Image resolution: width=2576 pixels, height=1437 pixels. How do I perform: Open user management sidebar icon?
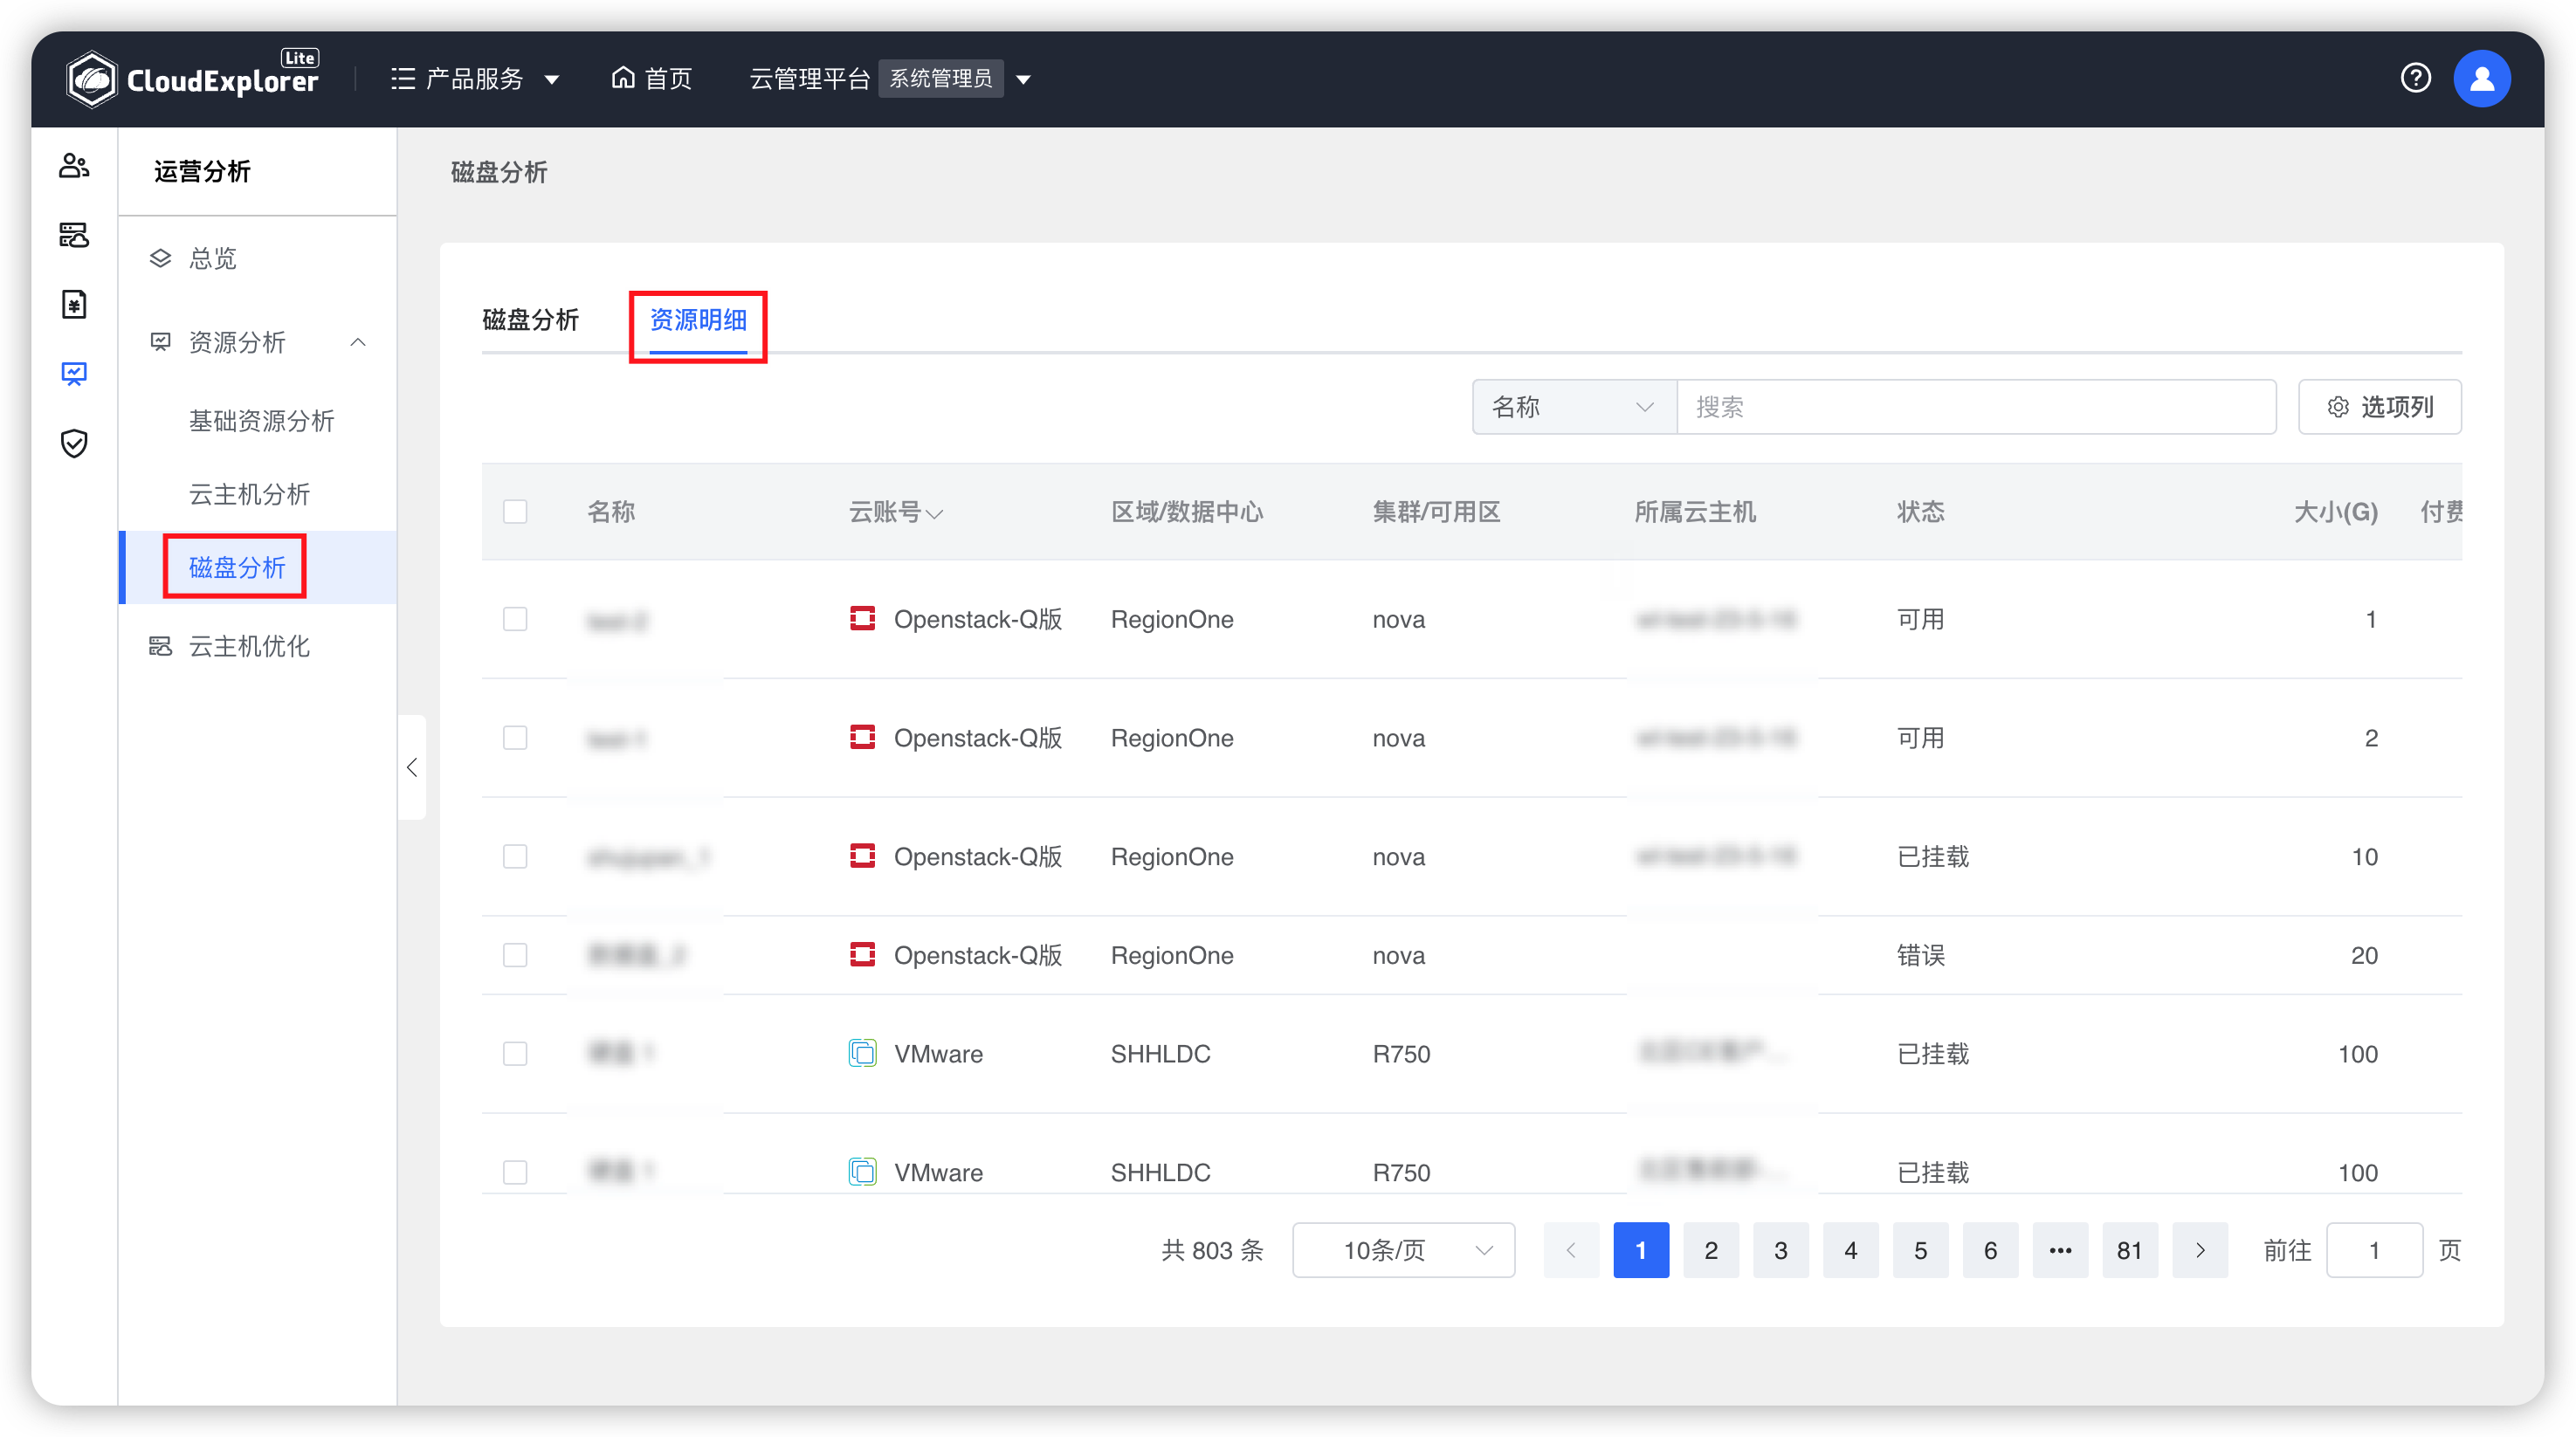74,165
